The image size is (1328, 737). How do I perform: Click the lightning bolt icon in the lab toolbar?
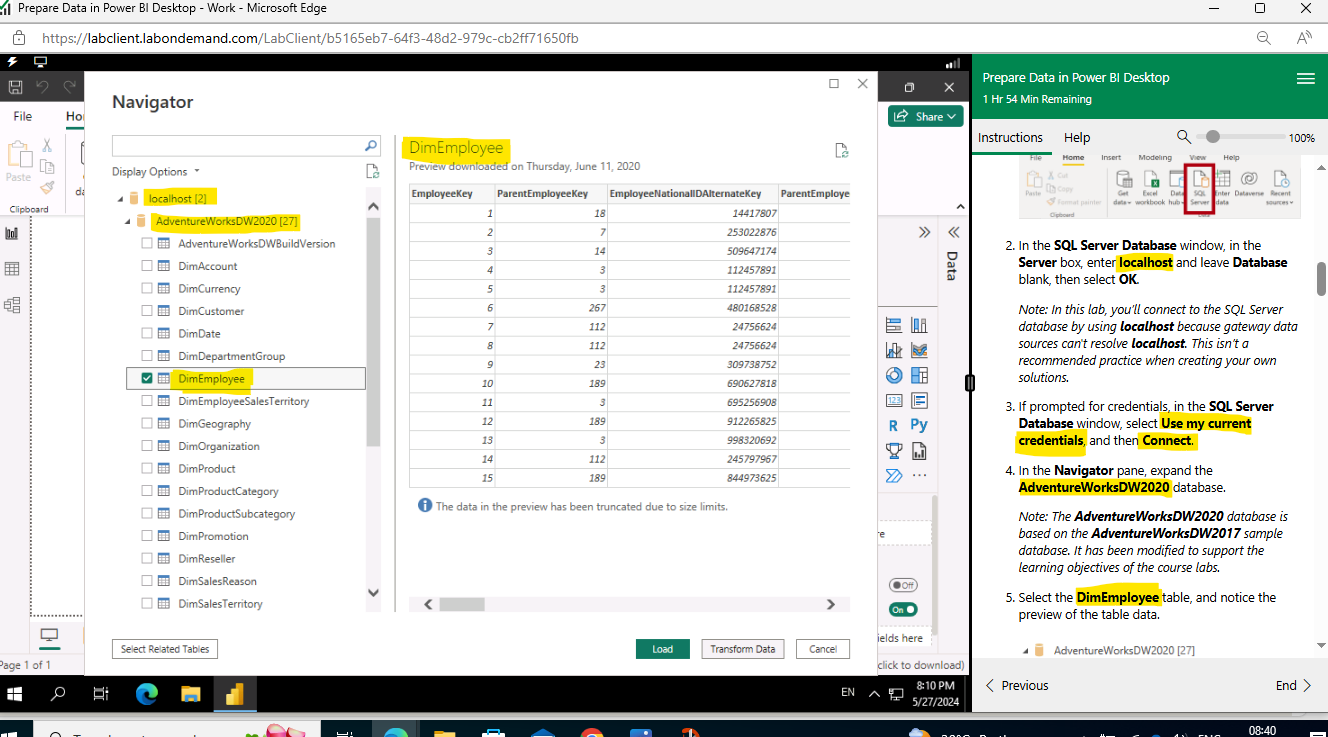point(13,61)
